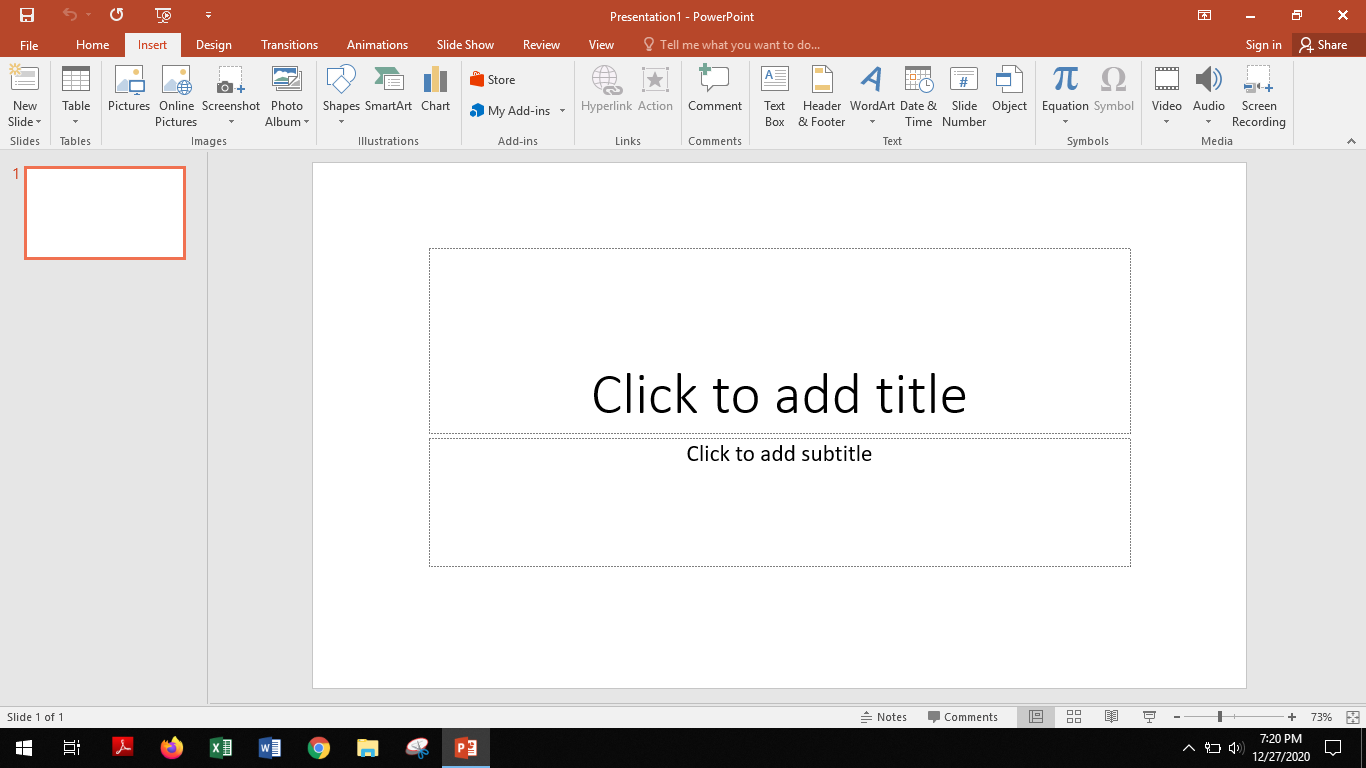
Task: Click the Sign in link
Action: point(1263,44)
